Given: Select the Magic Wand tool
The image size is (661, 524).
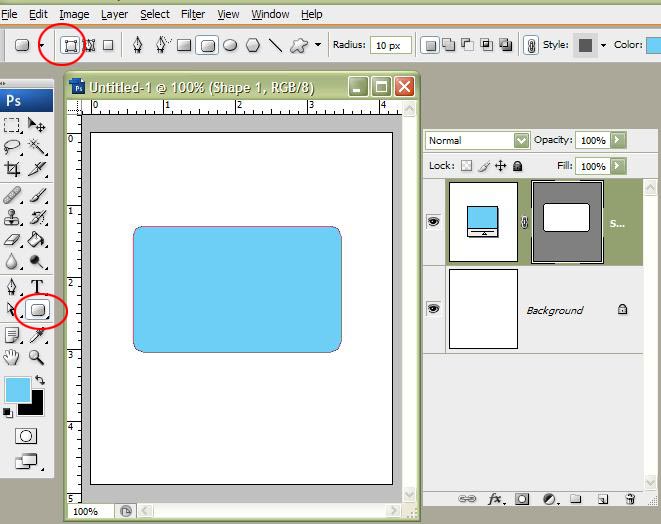Looking at the screenshot, I should (38, 148).
